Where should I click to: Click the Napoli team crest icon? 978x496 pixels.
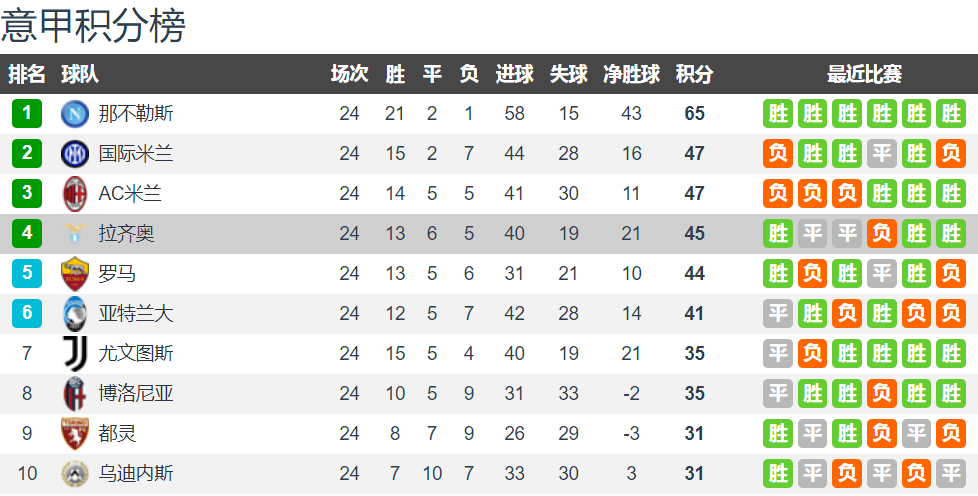[75, 114]
